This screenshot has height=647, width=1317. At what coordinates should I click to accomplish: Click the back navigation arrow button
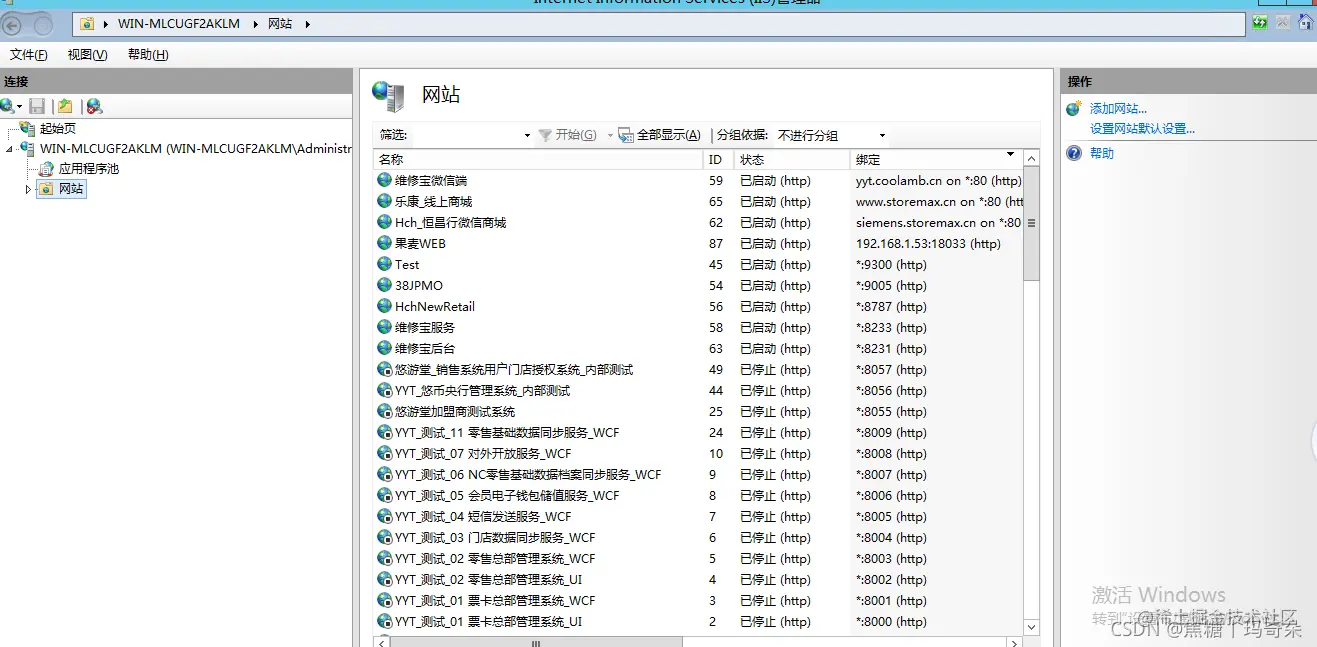pos(13,24)
